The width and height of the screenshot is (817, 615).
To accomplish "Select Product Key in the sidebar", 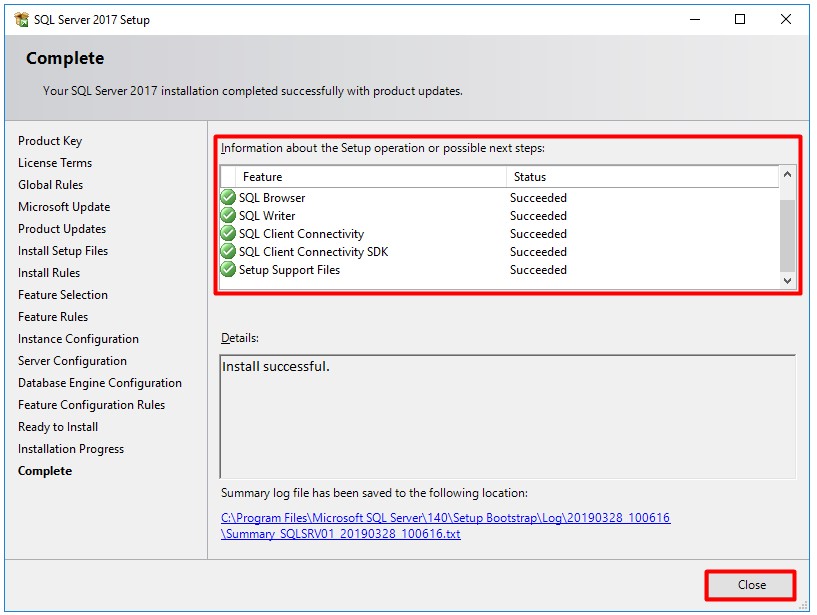I will pyautogui.click(x=48, y=140).
